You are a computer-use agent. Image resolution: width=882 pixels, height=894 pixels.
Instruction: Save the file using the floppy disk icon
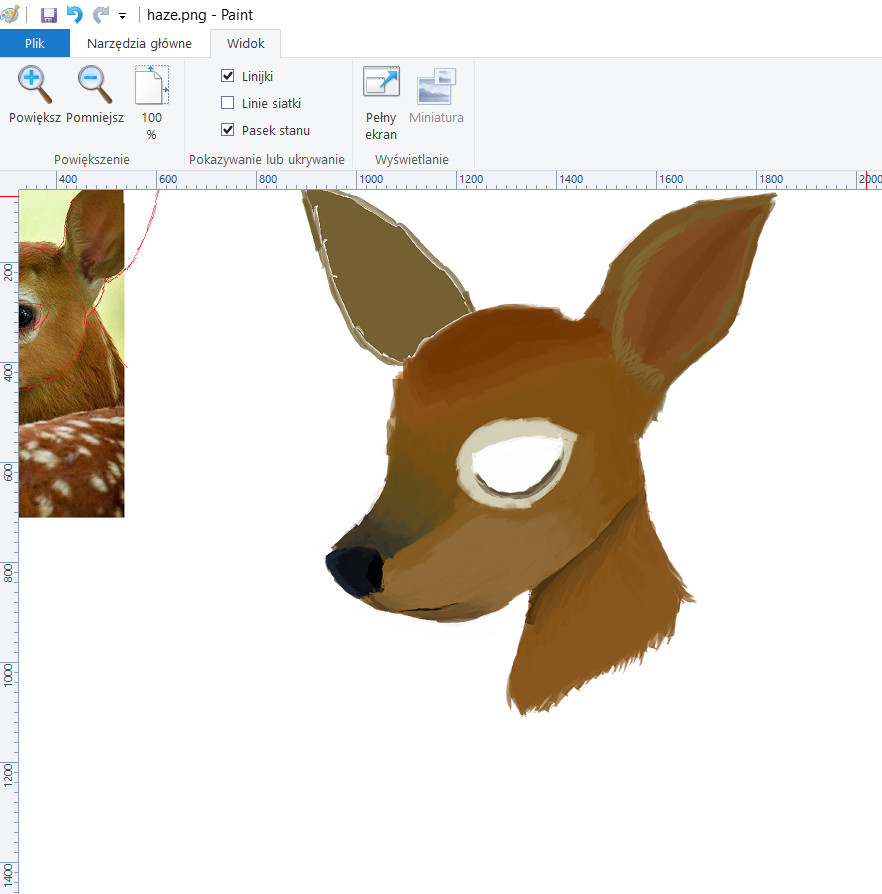(x=48, y=15)
